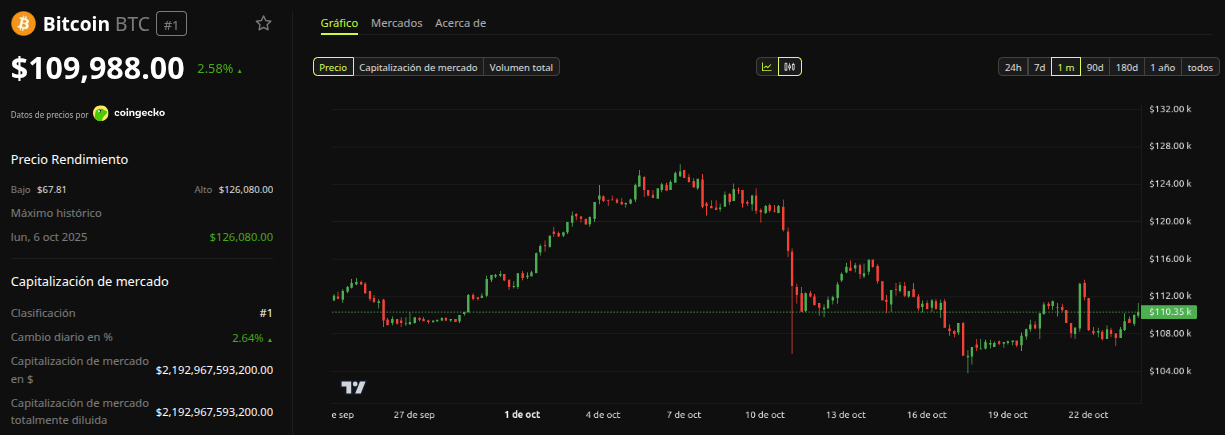This screenshot has height=435, width=1225.
Task: Click the 22 de oct date label
Action: [x=1088, y=414]
